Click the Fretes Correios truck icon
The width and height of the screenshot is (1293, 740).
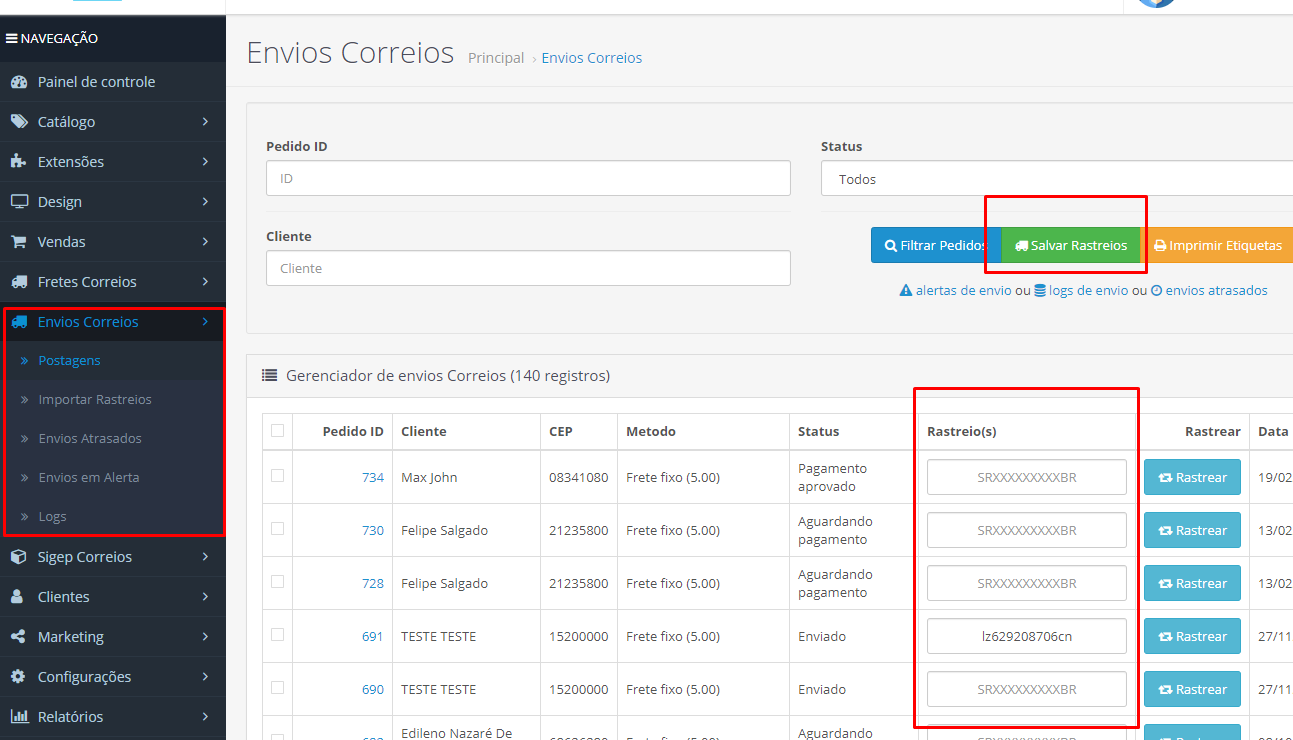tap(19, 282)
